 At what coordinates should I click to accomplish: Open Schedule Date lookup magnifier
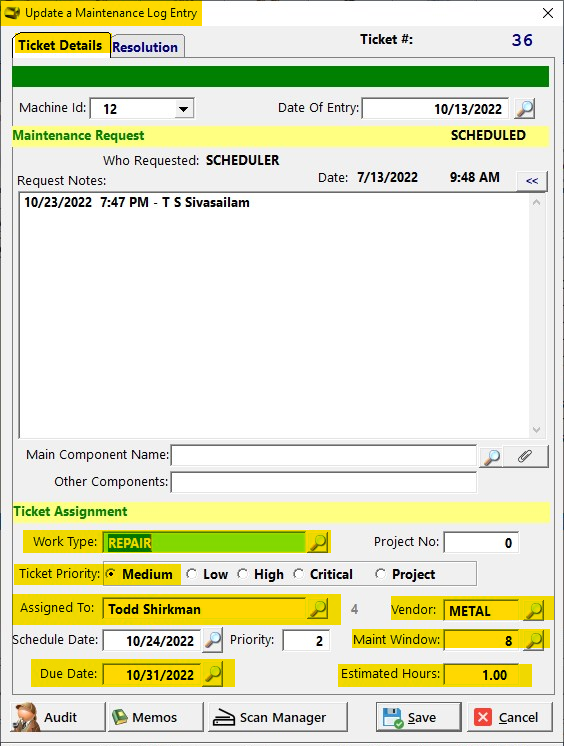212,640
